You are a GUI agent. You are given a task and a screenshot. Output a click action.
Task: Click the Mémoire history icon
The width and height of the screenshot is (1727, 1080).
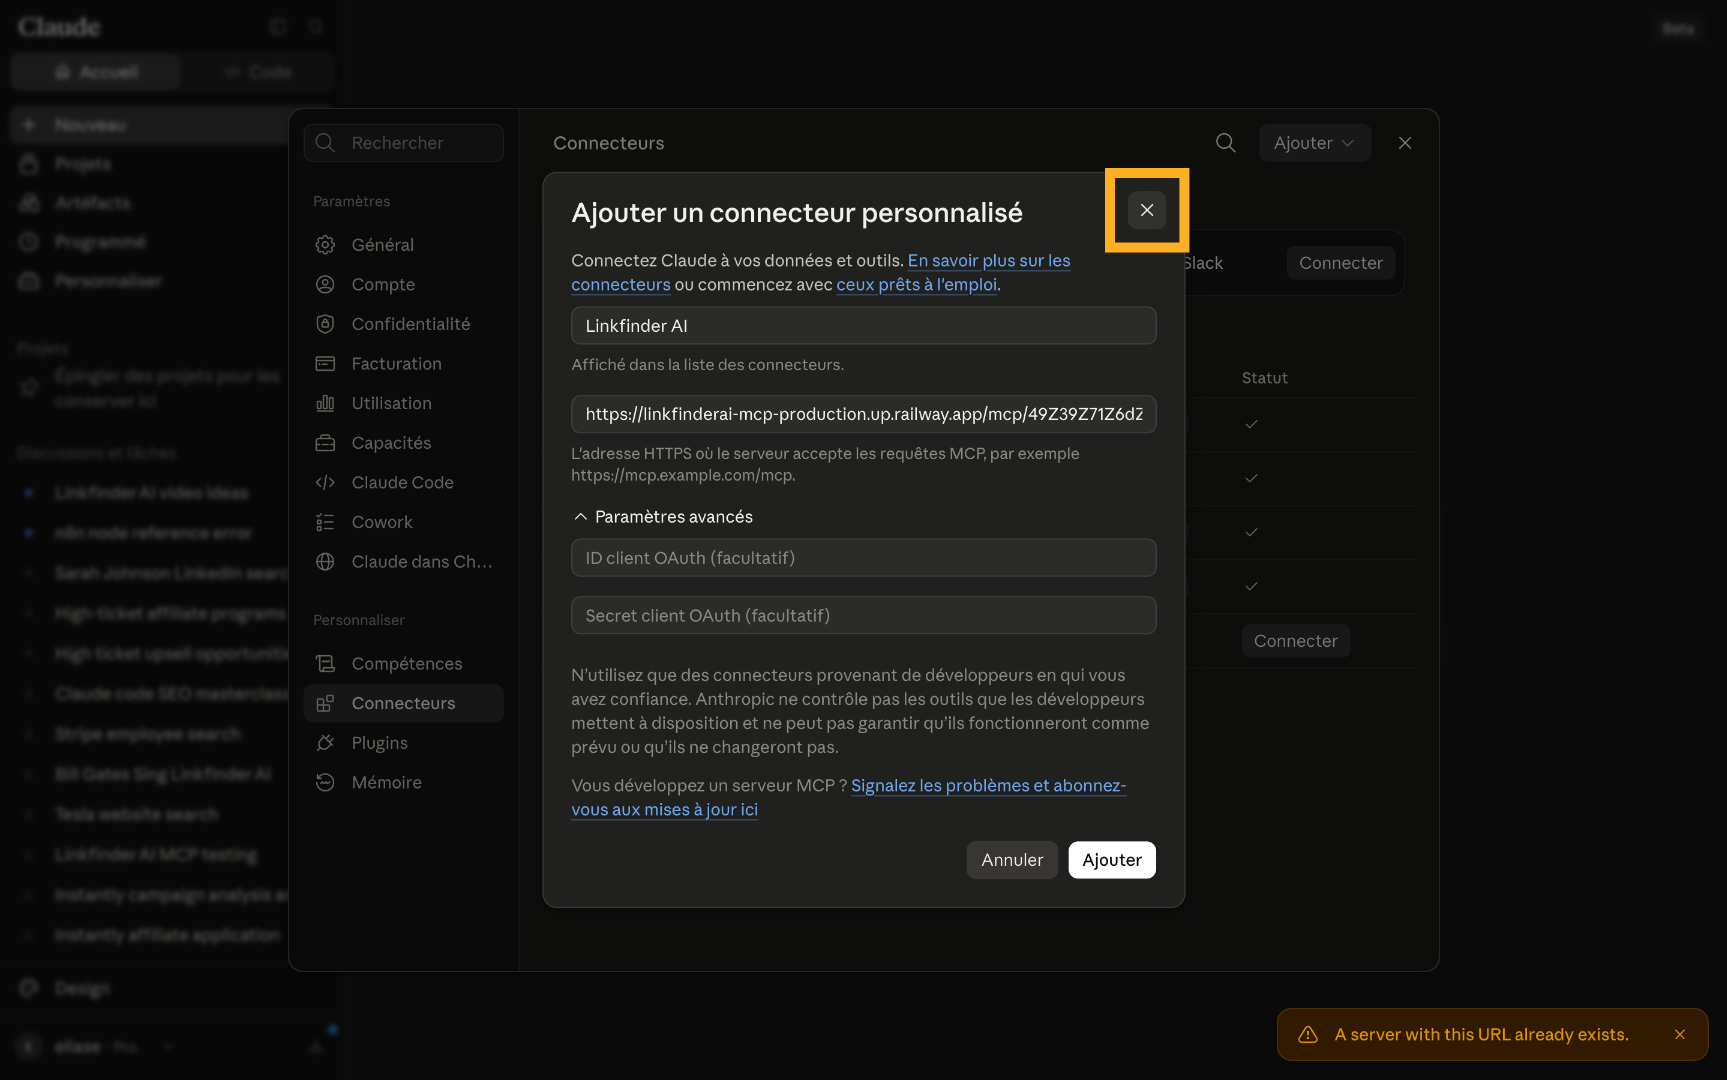click(x=325, y=782)
